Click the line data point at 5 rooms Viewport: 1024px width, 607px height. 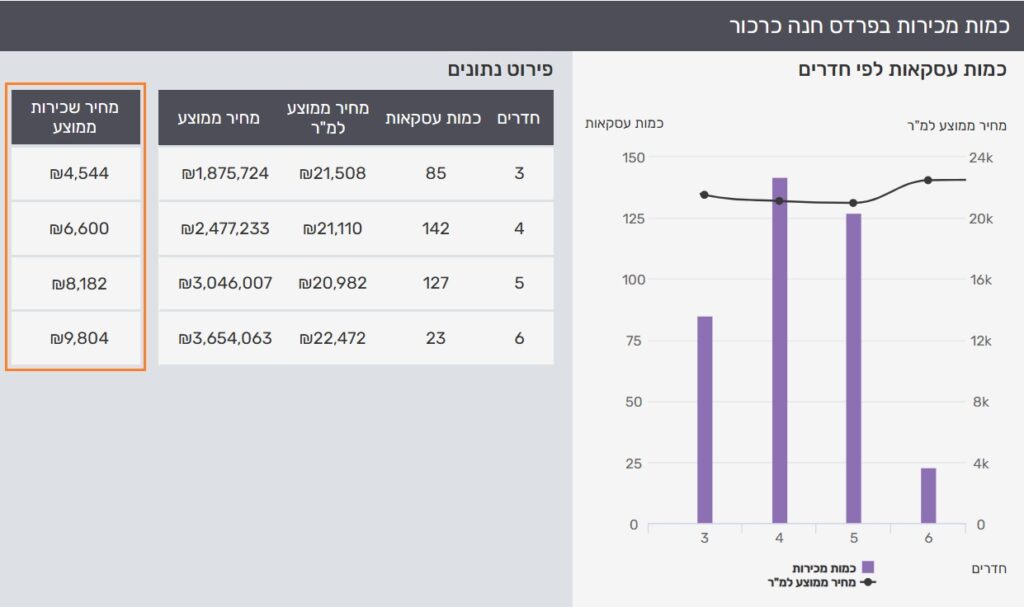pyautogui.click(x=854, y=203)
